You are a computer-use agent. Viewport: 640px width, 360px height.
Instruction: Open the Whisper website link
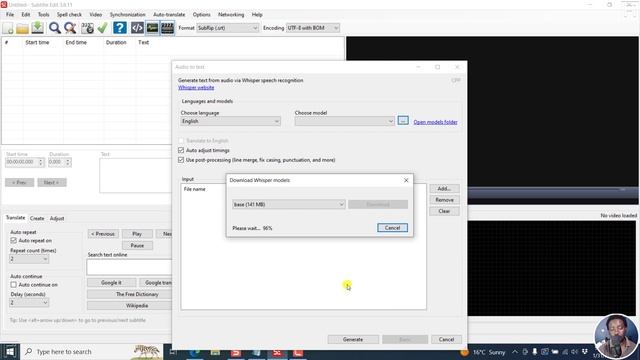click(x=196, y=88)
